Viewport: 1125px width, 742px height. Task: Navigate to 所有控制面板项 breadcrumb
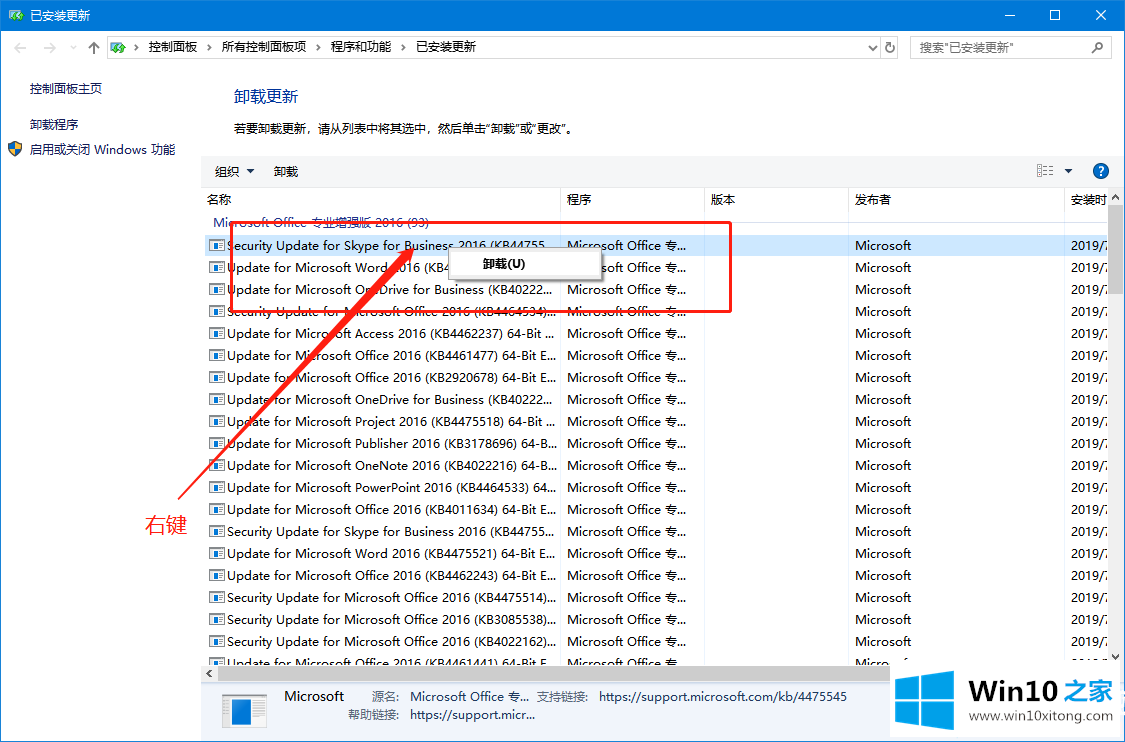click(263, 47)
